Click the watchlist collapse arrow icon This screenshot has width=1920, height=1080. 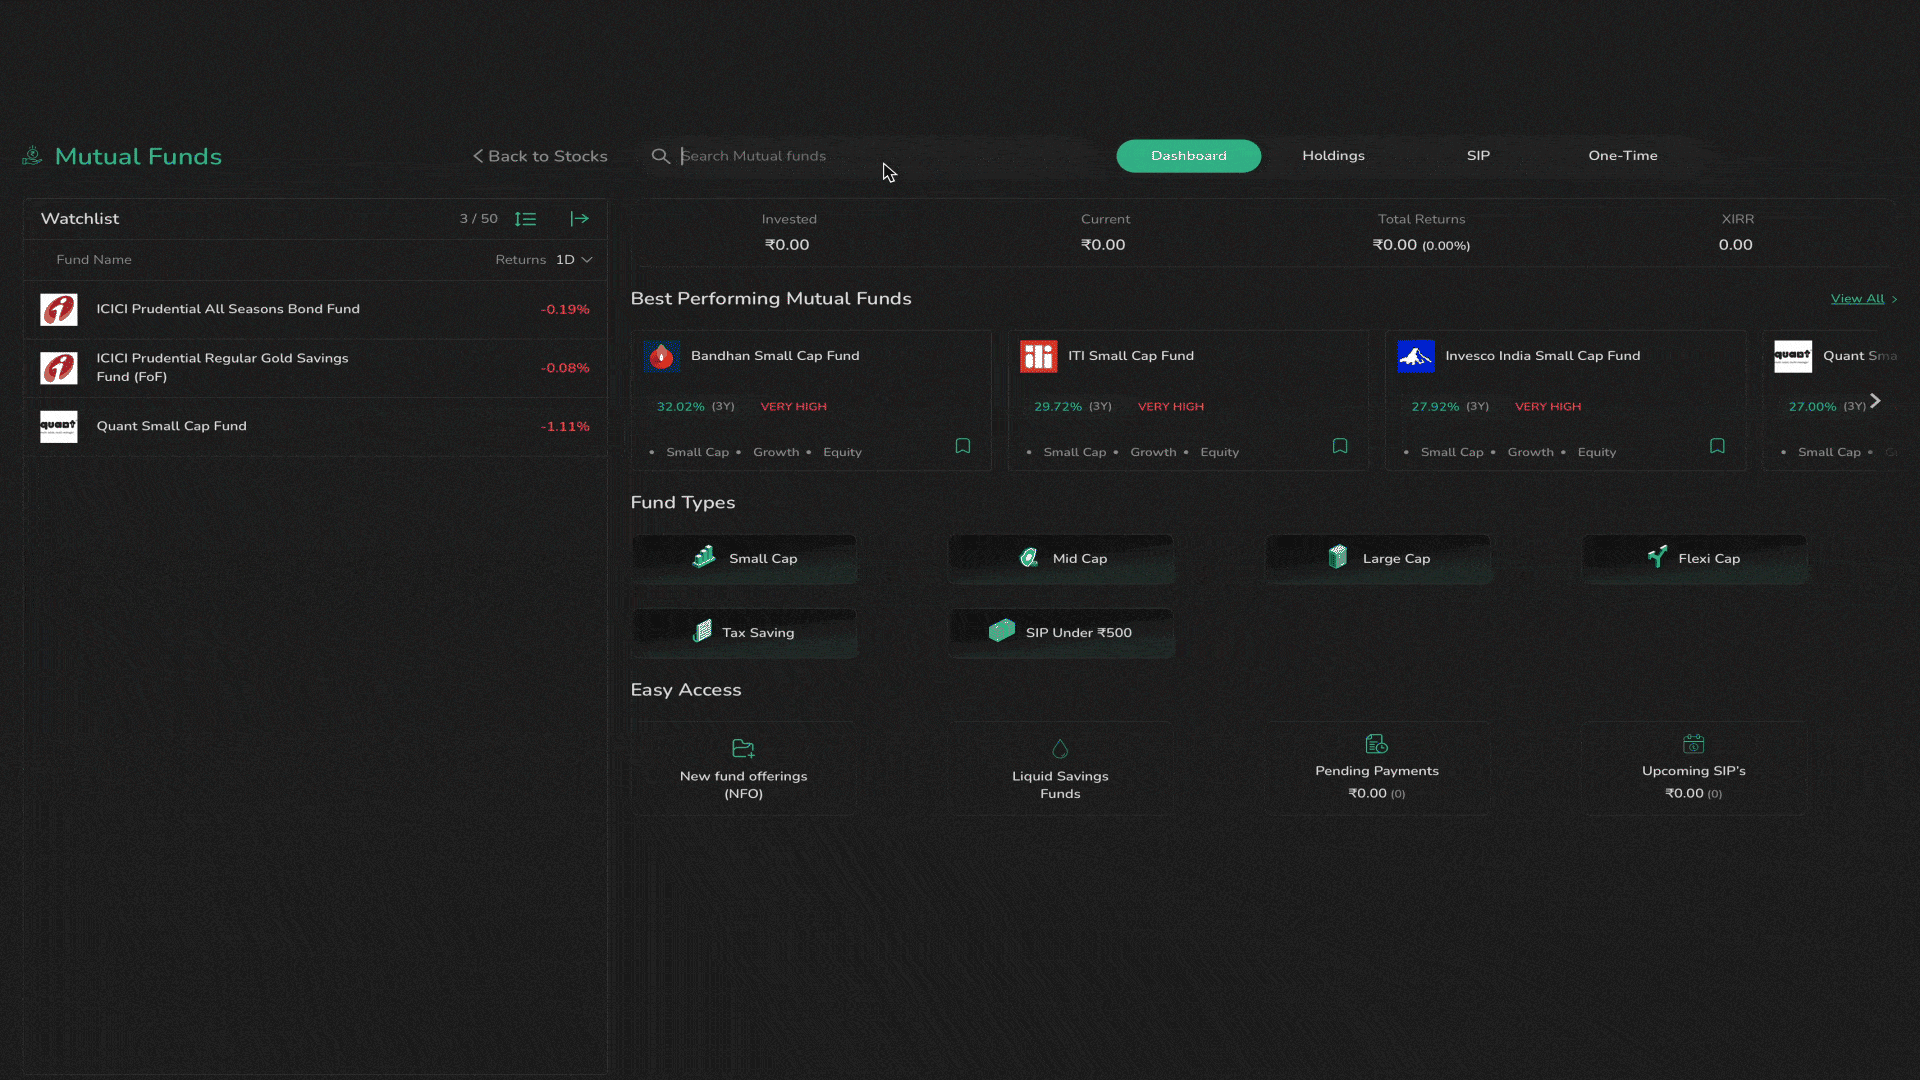tap(579, 219)
